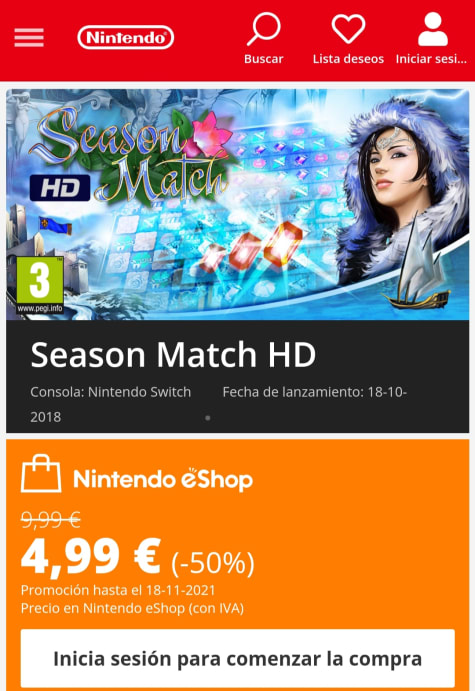Image resolution: width=475 pixels, height=691 pixels.
Task: Click Inicia sesión para comenzar la compra
Action: click(238, 658)
